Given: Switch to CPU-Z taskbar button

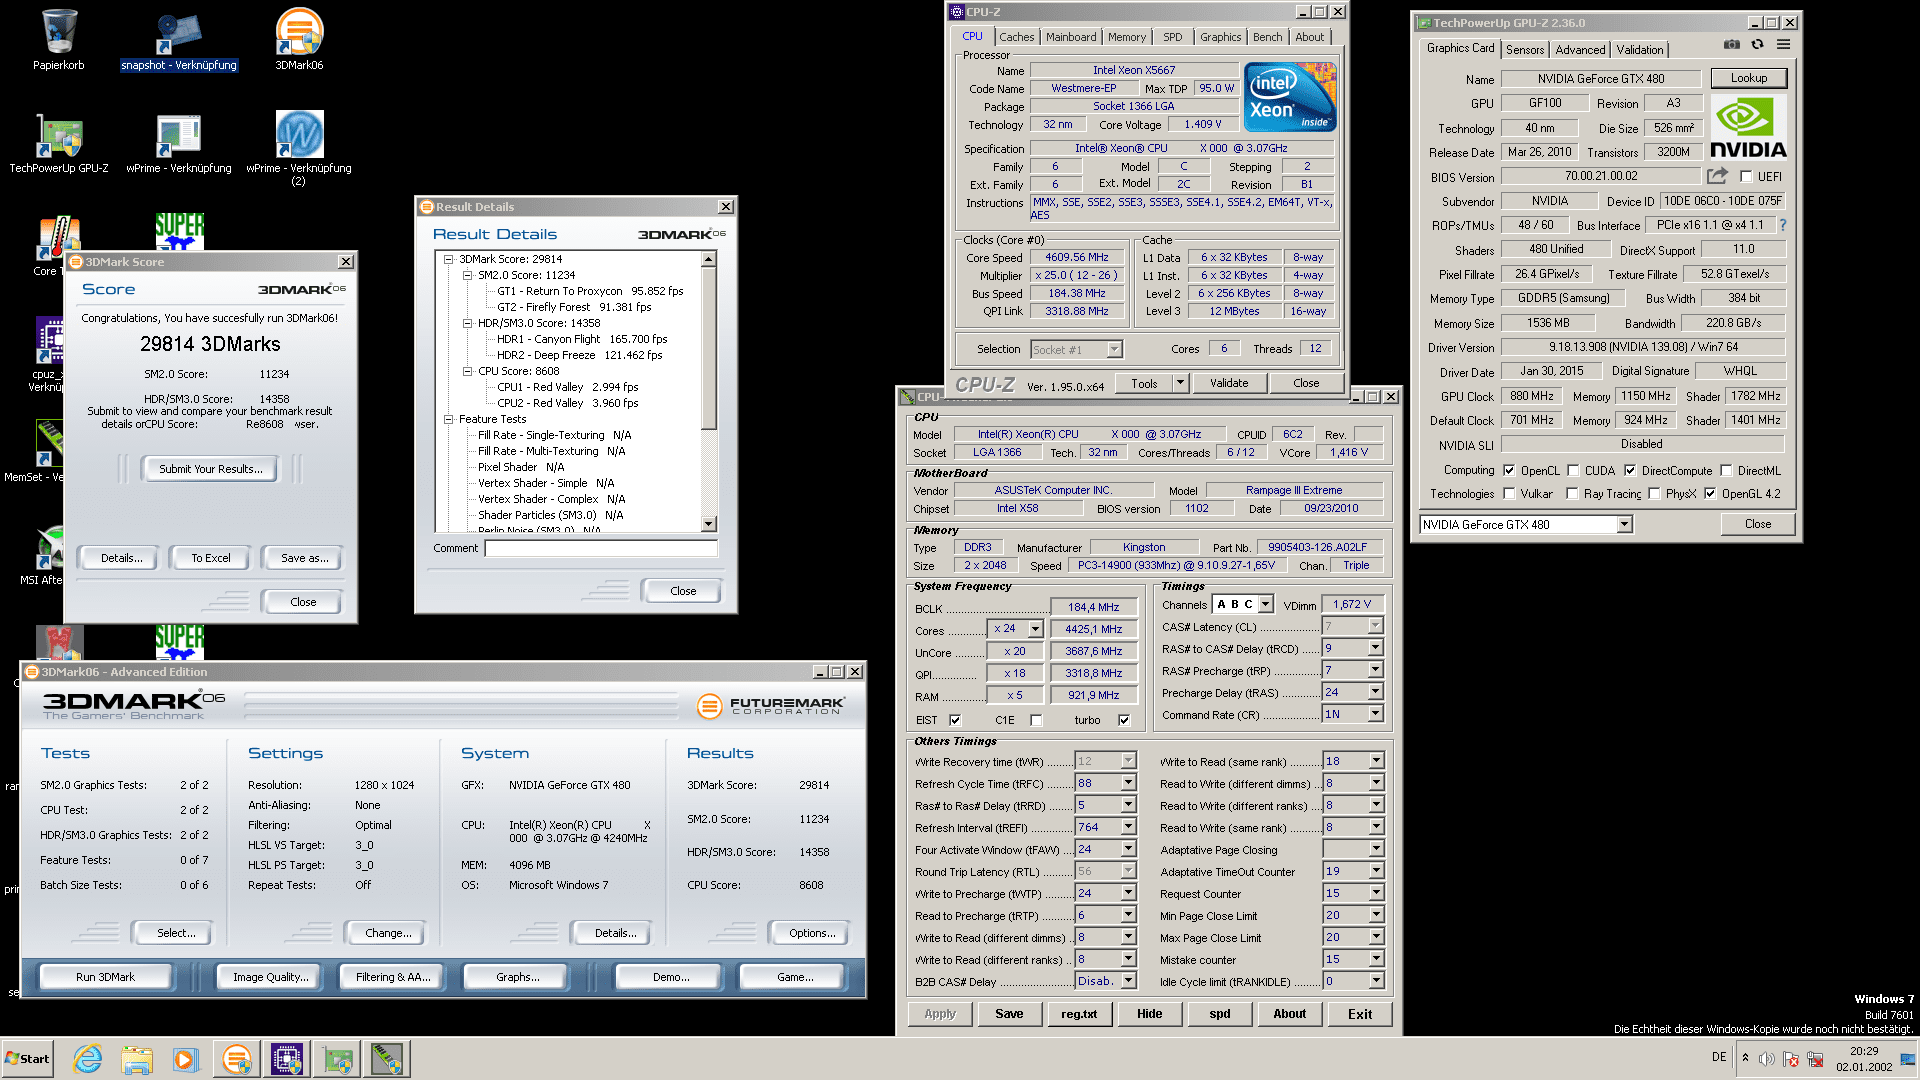Looking at the screenshot, I should (287, 1059).
